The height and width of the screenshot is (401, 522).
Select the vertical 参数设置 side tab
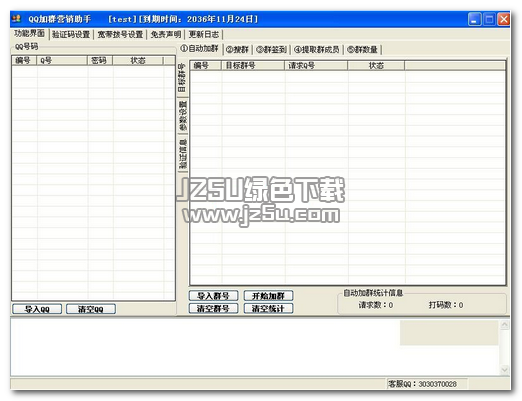(183, 116)
